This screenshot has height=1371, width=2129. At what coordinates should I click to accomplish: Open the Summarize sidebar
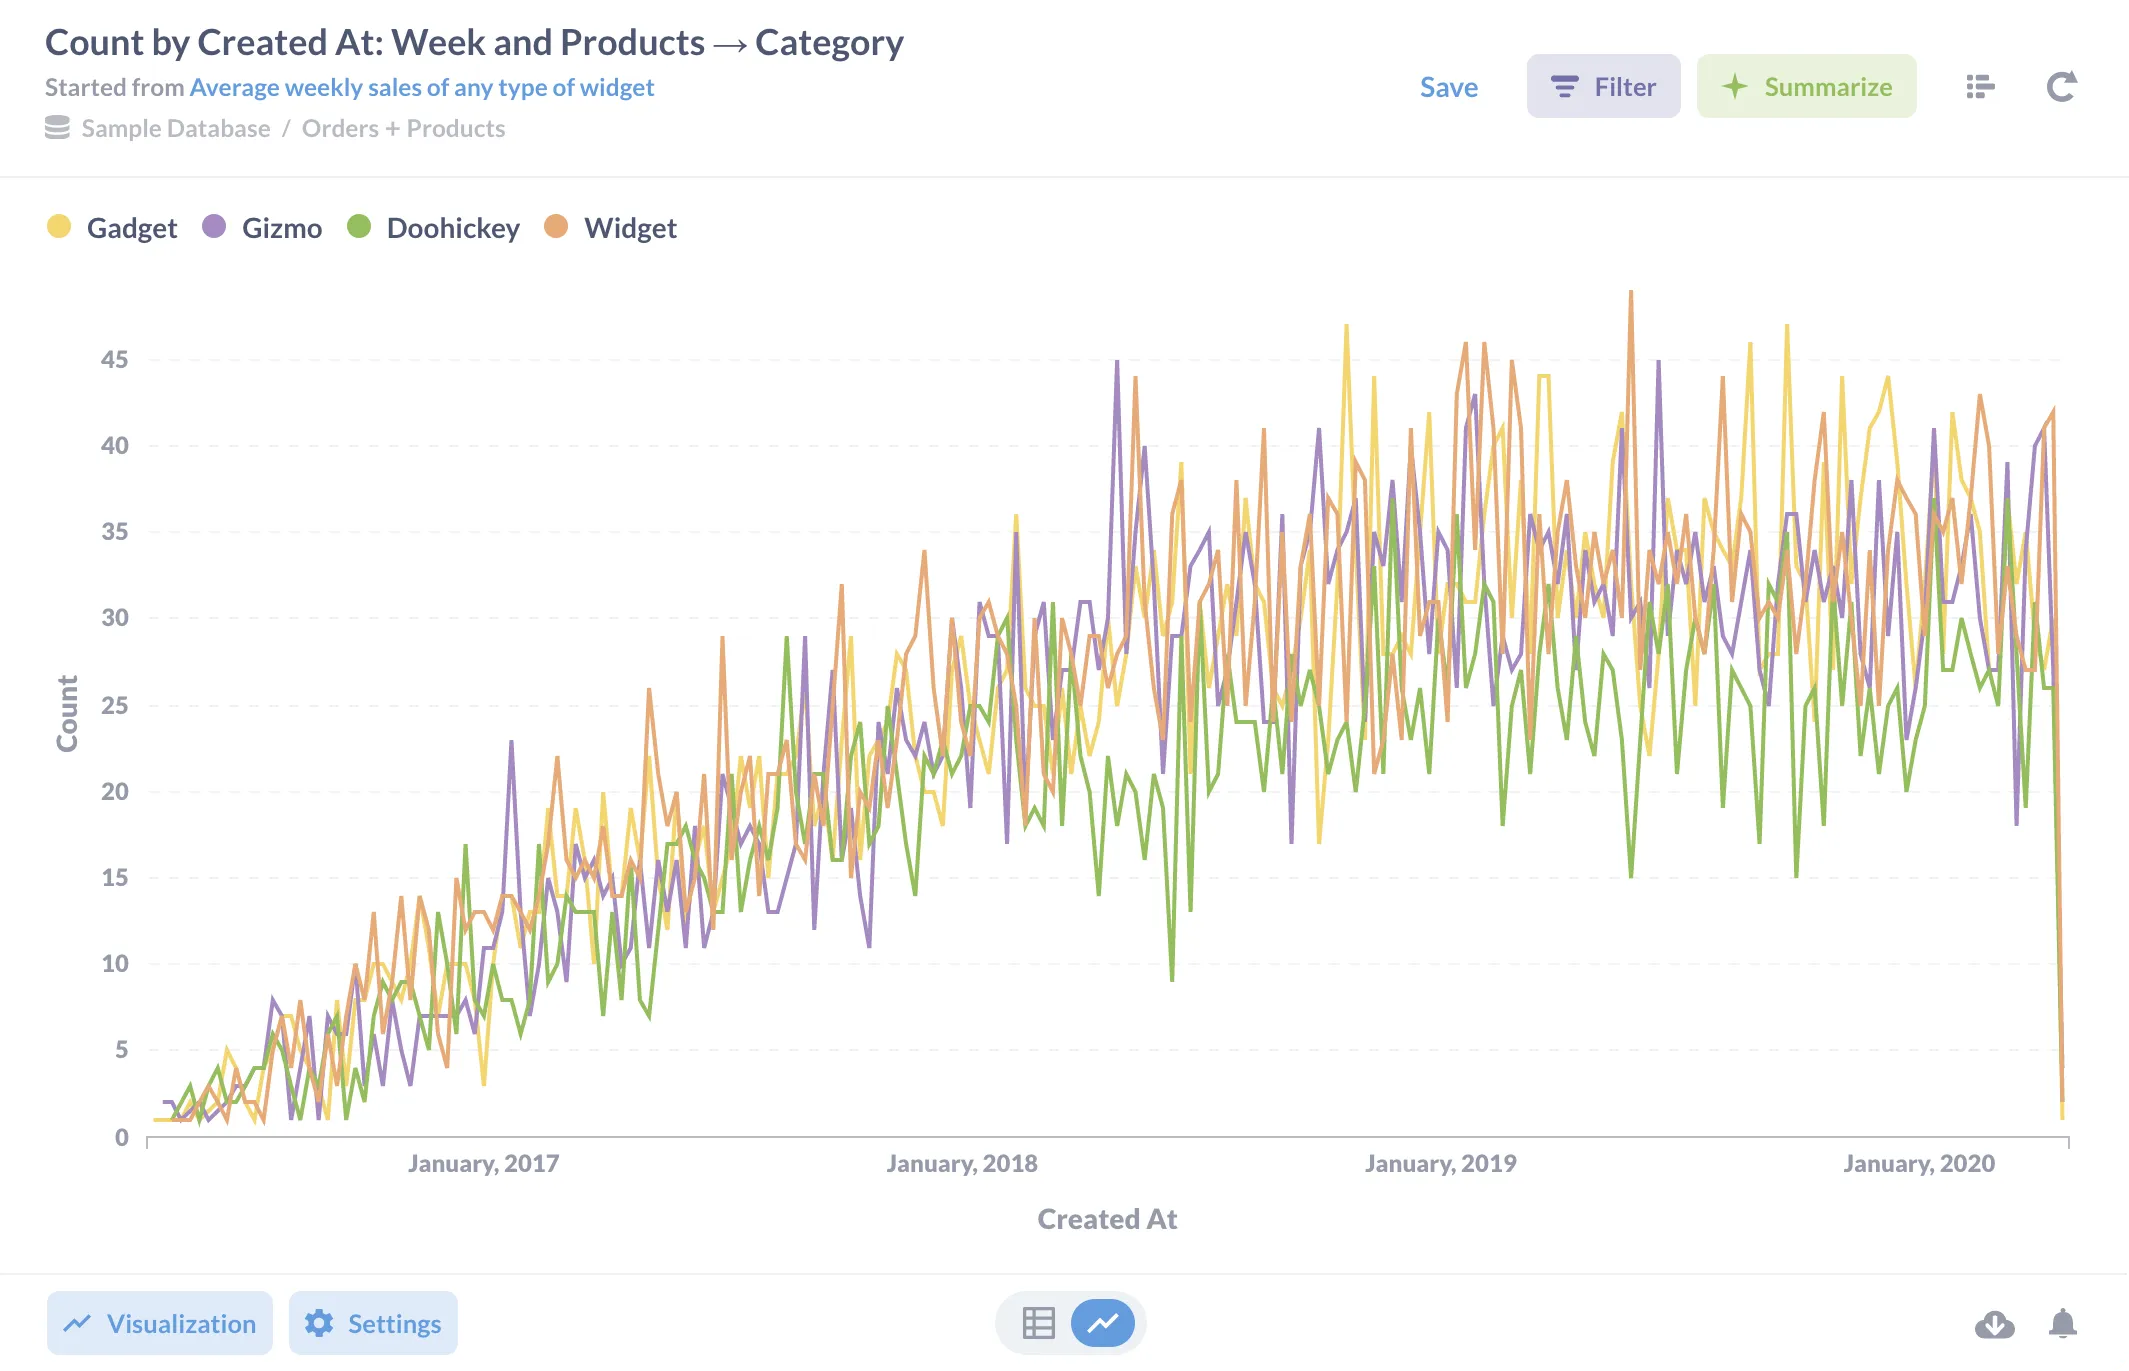[1806, 87]
